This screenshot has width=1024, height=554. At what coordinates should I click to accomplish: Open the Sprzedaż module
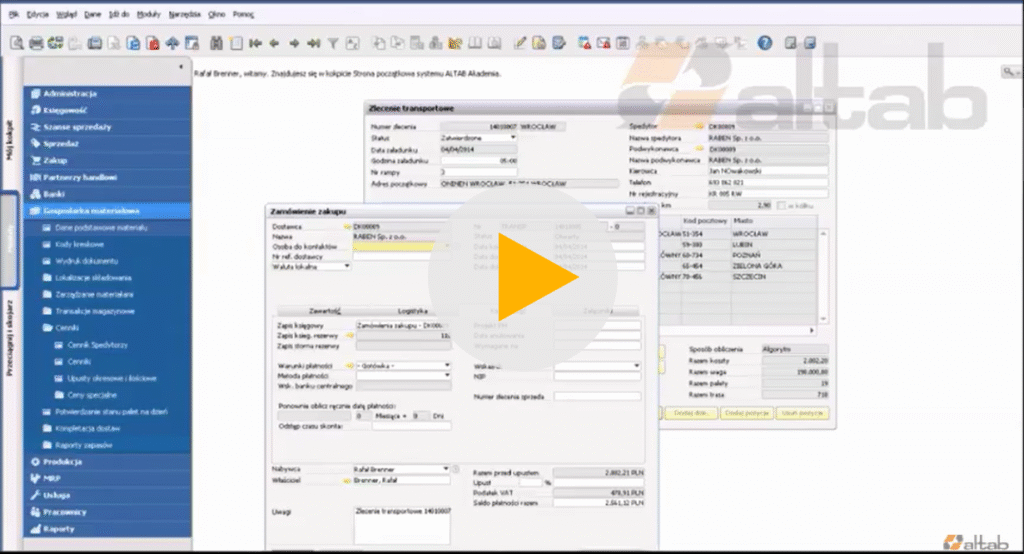pos(108,144)
